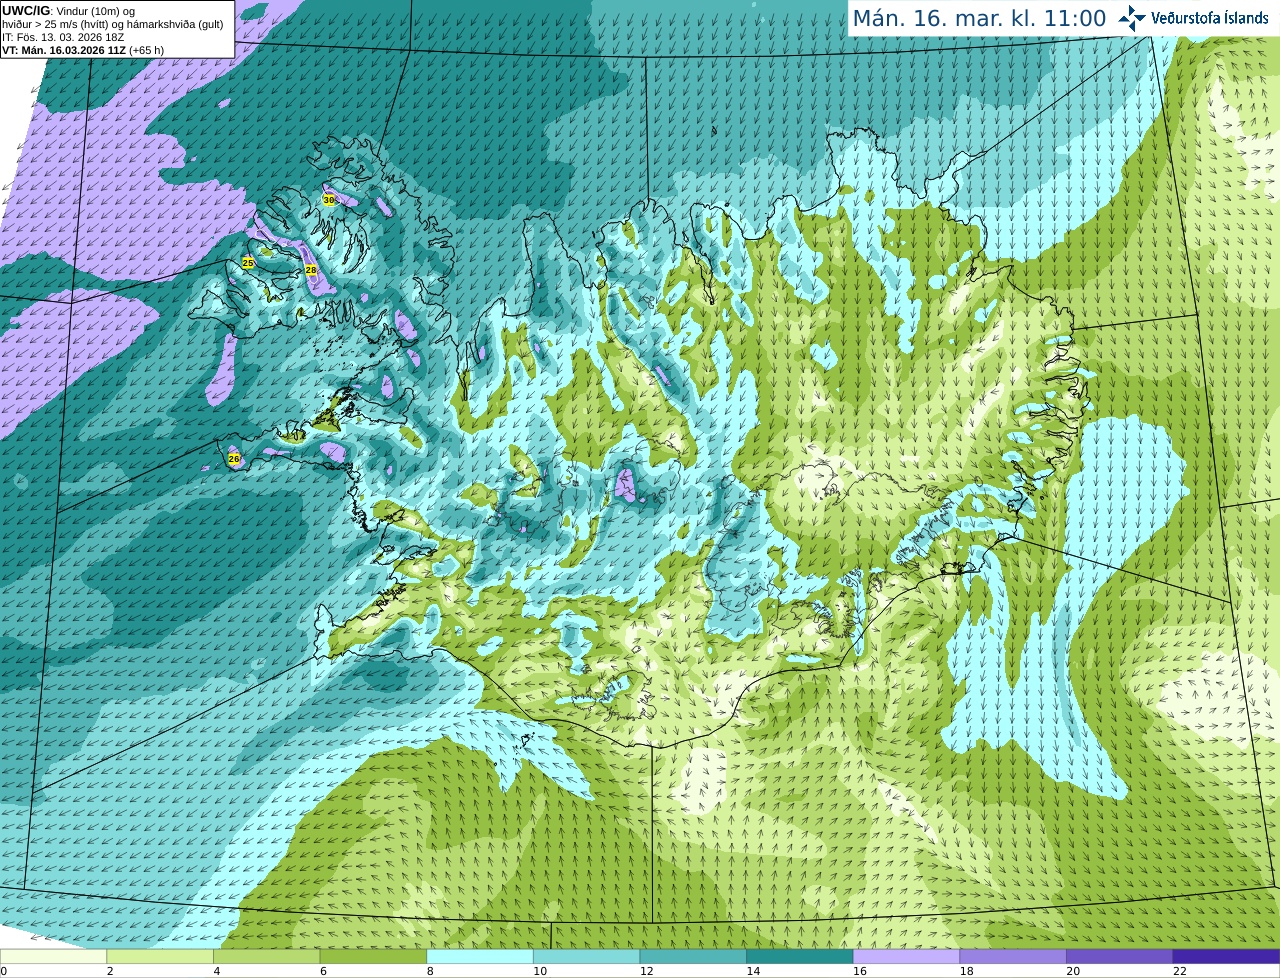Pick the light teal 10–12 m/s legend swatch
The width and height of the screenshot is (1280, 978).
(587, 956)
